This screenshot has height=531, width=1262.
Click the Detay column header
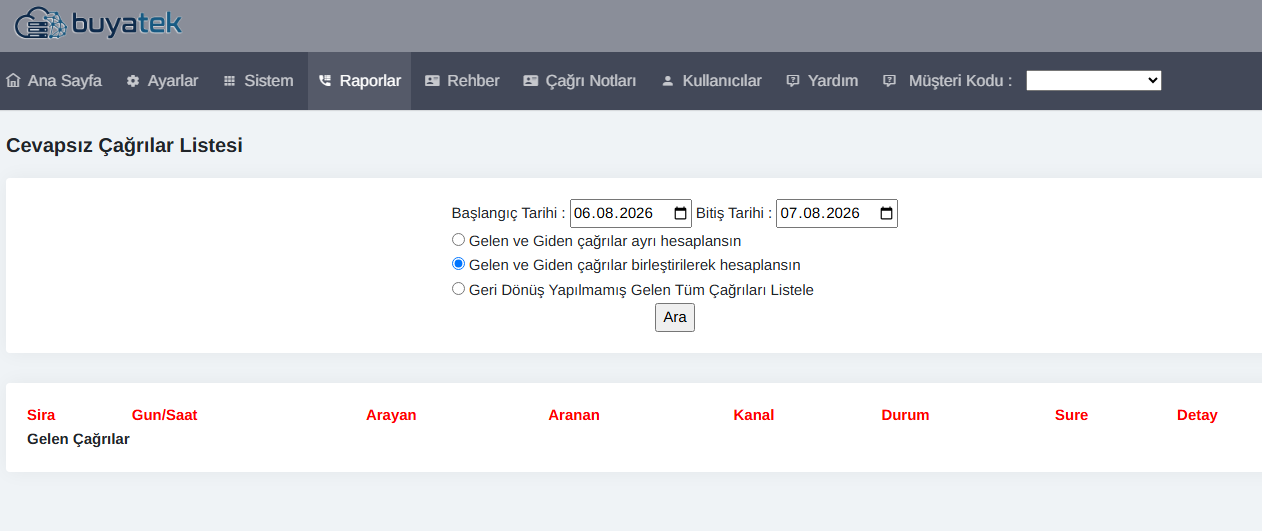click(x=1197, y=415)
